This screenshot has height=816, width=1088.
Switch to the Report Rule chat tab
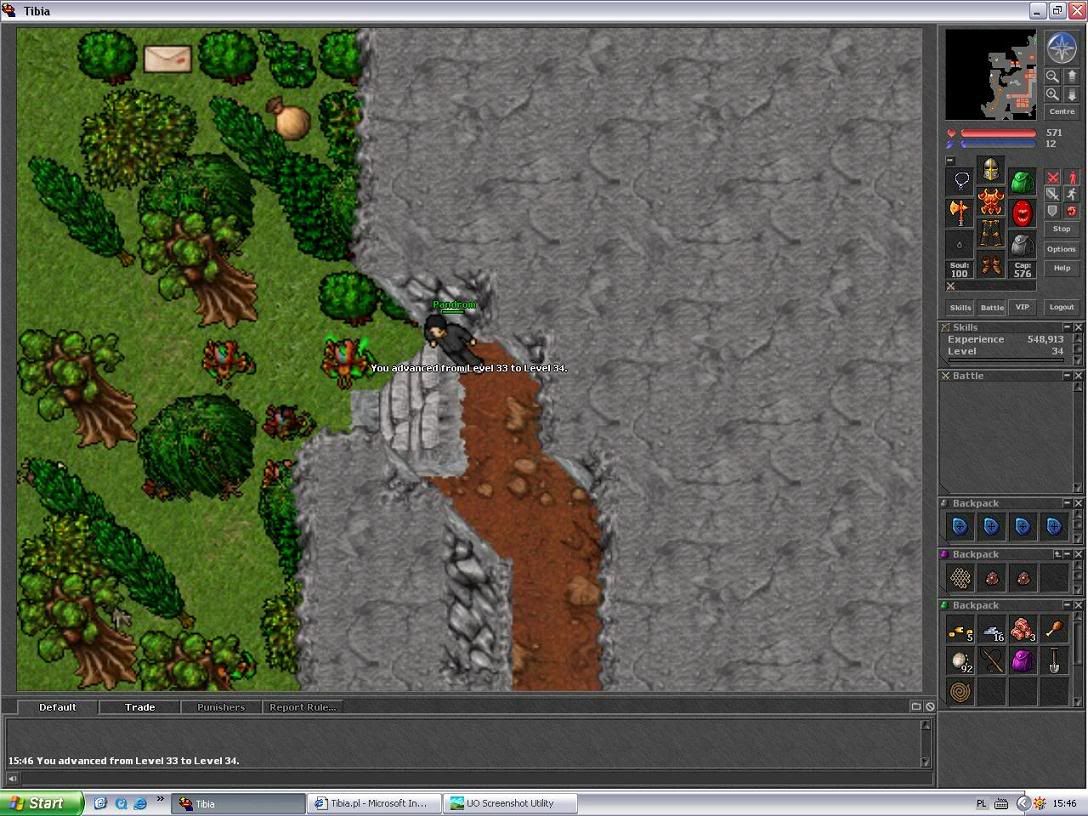point(303,707)
